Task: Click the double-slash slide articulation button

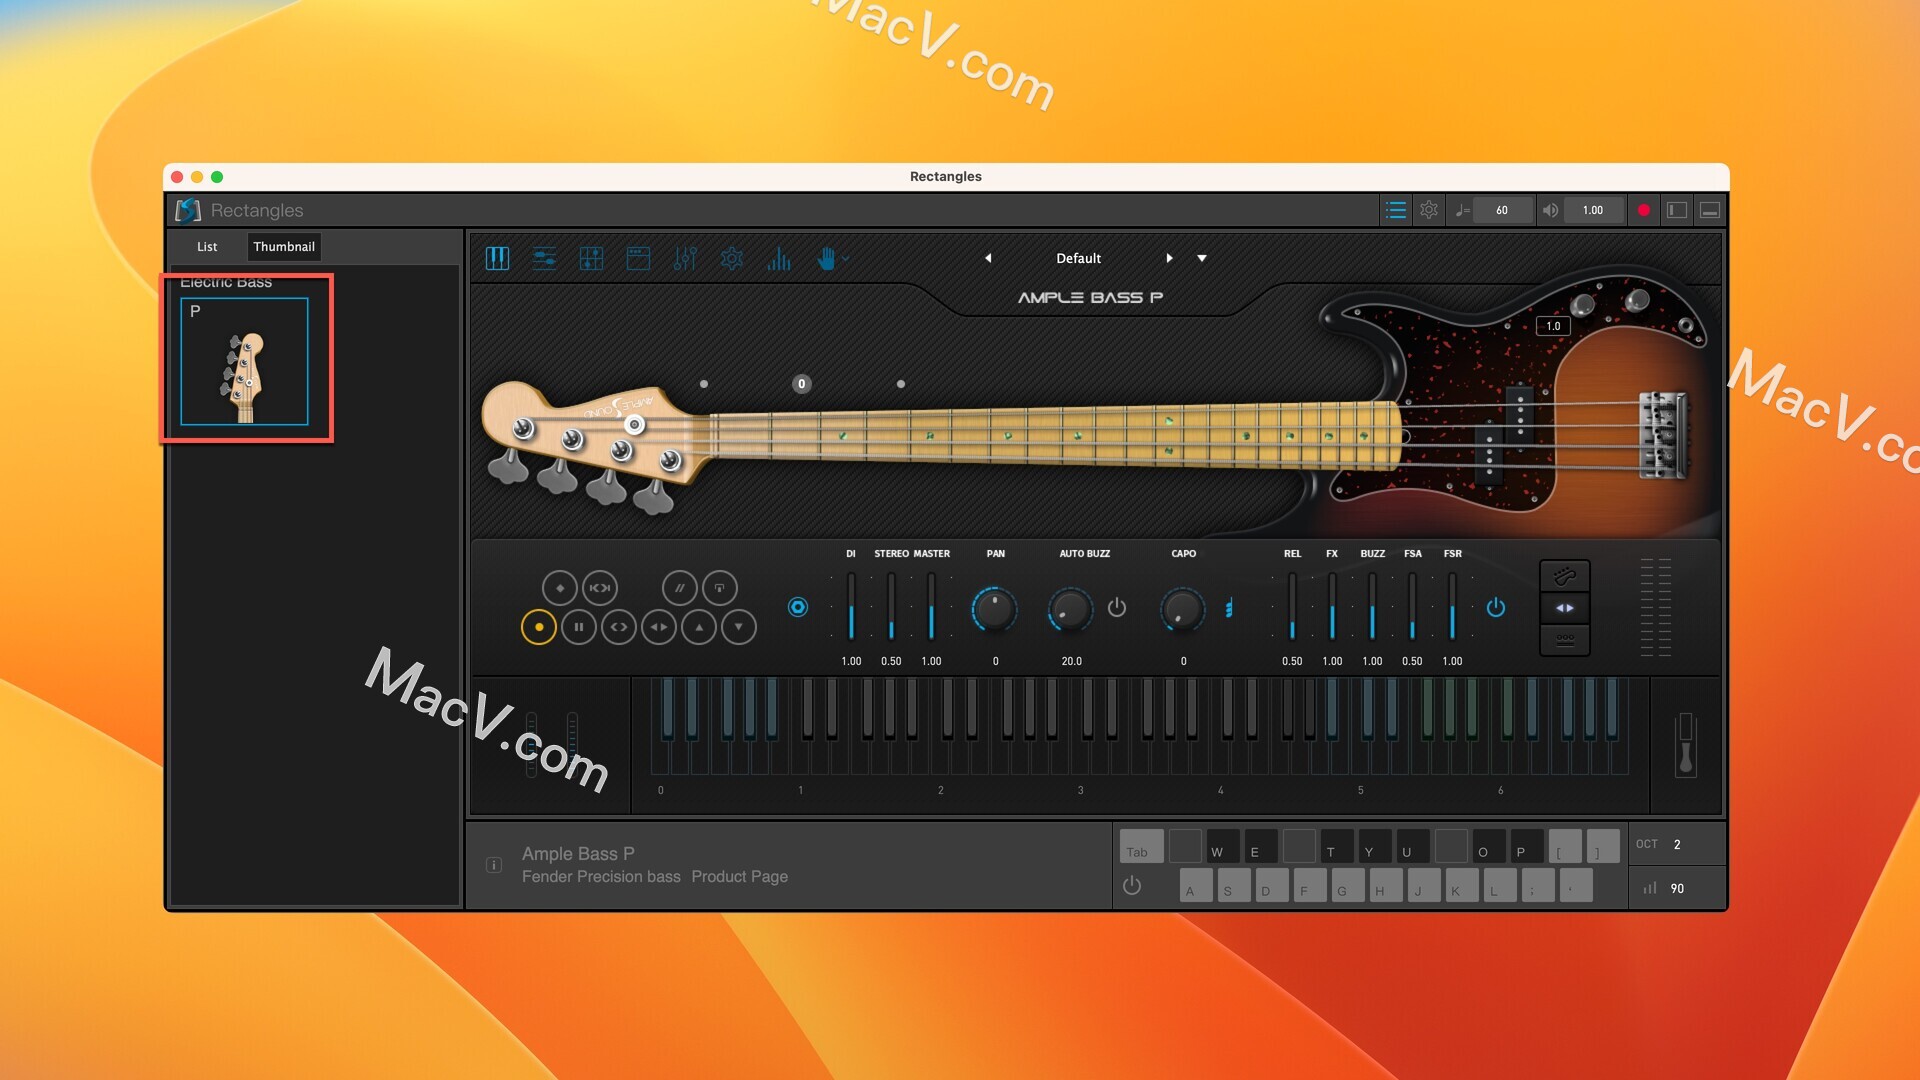Action: 680,588
